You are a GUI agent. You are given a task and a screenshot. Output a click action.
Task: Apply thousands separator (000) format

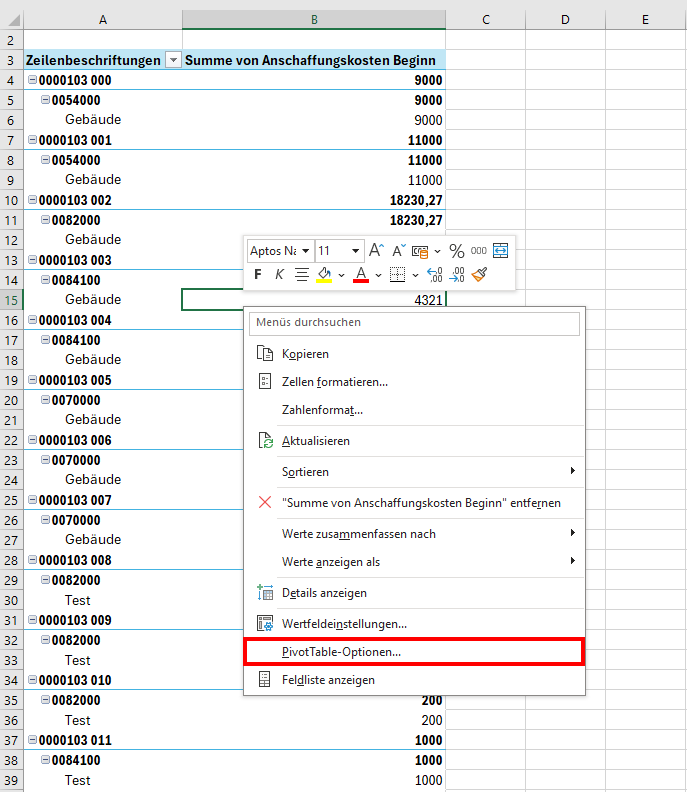478,251
